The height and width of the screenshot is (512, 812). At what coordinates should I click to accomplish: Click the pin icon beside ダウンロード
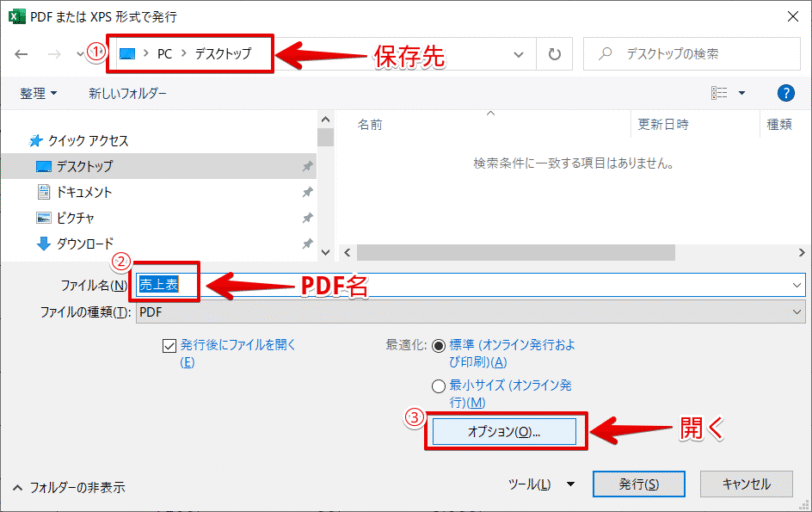pyautogui.click(x=307, y=243)
